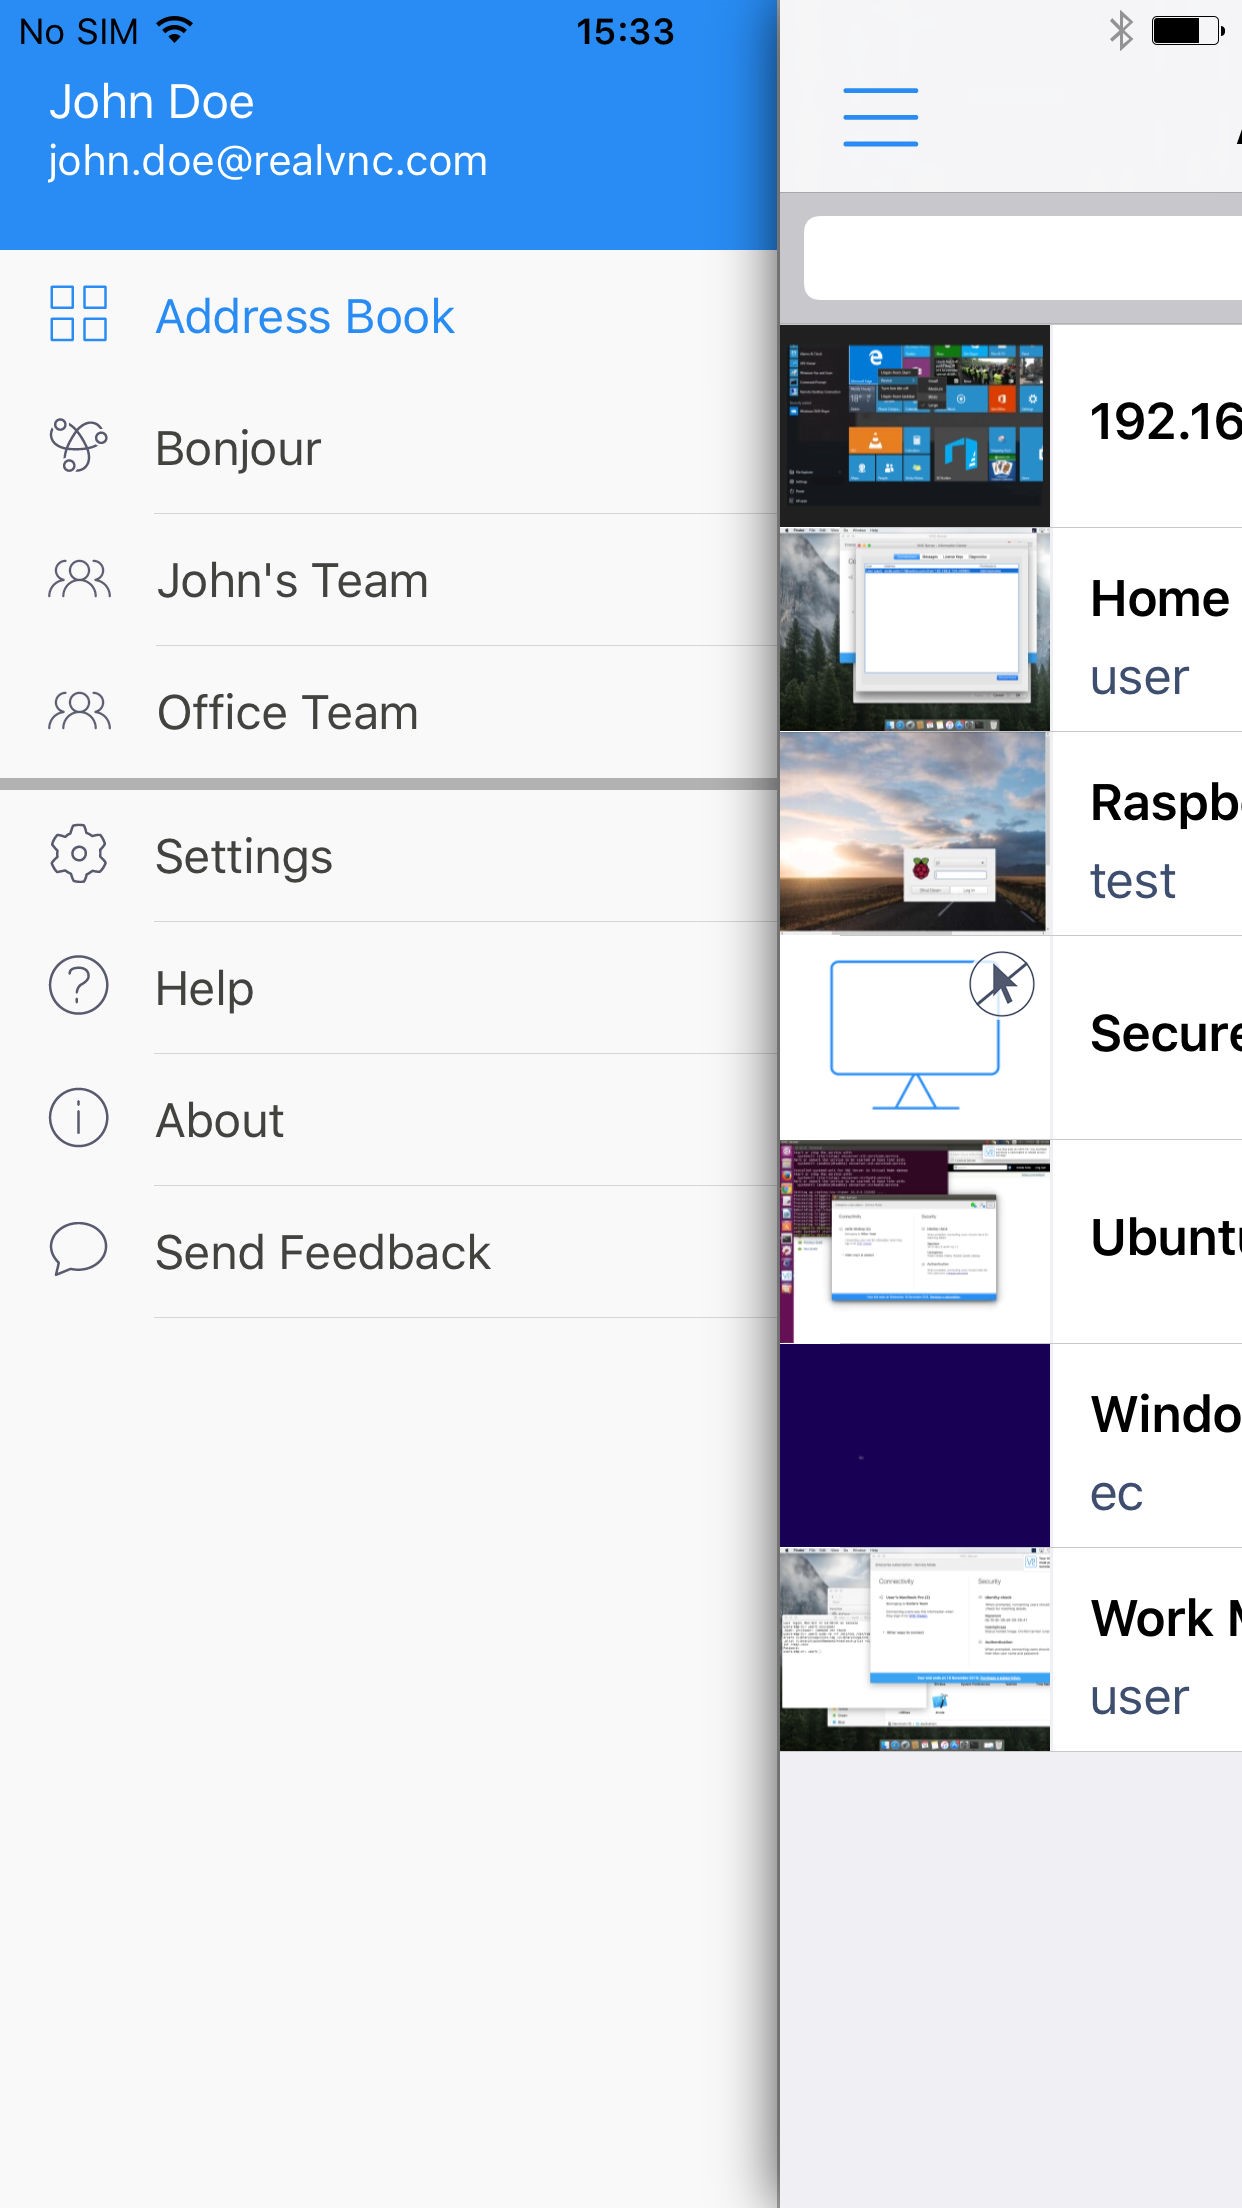Tap the Settings gear icon
Image resolution: width=1242 pixels, height=2208 pixels.
click(79, 854)
